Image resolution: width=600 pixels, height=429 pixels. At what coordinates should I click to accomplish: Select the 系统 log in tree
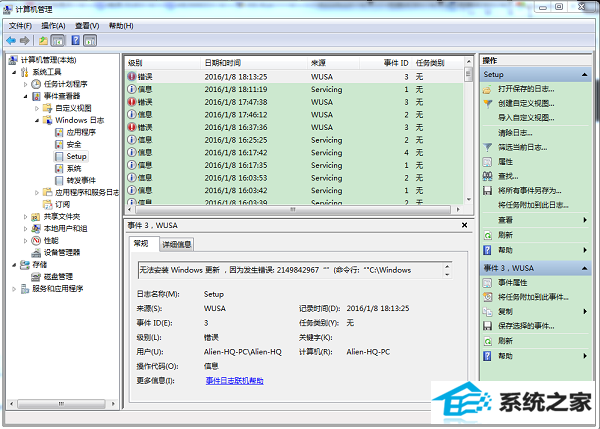pos(68,168)
